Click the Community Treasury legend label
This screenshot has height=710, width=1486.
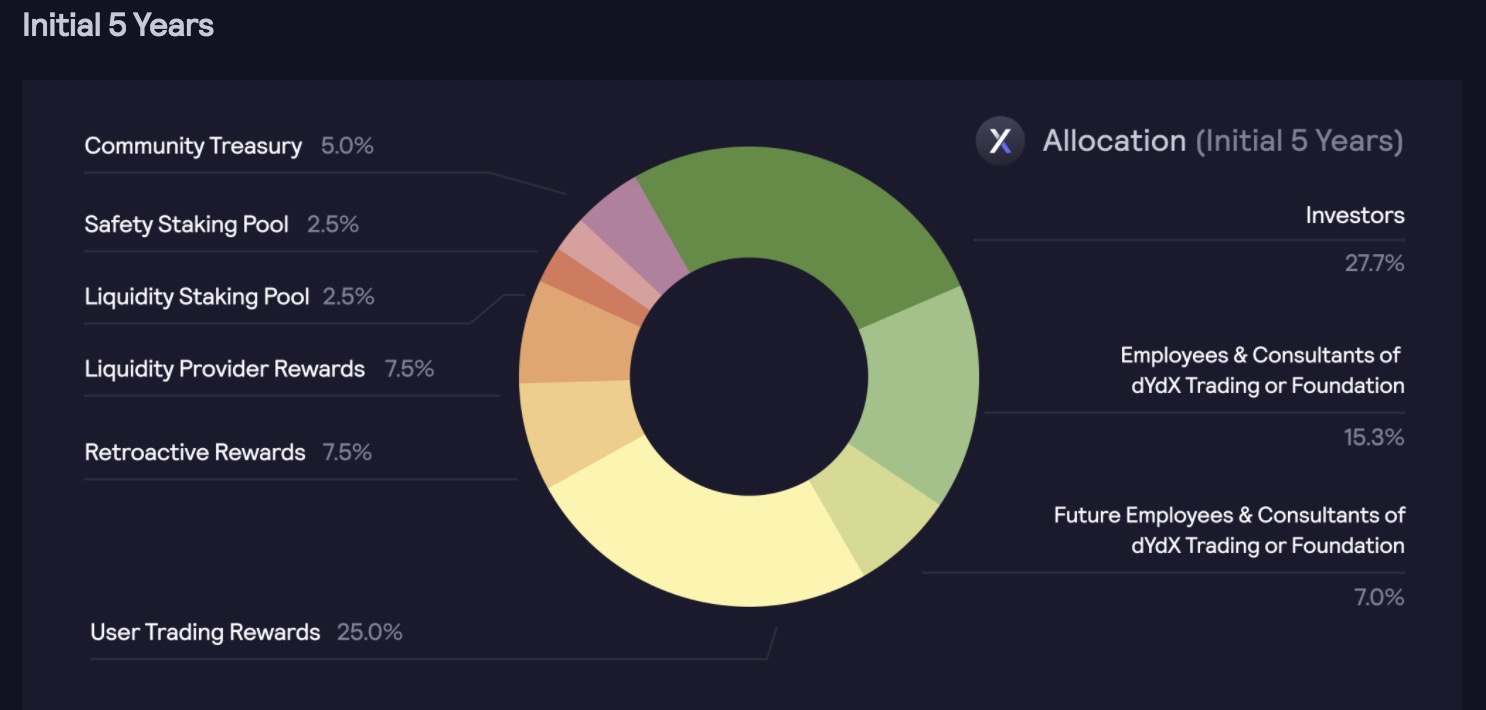tap(193, 146)
